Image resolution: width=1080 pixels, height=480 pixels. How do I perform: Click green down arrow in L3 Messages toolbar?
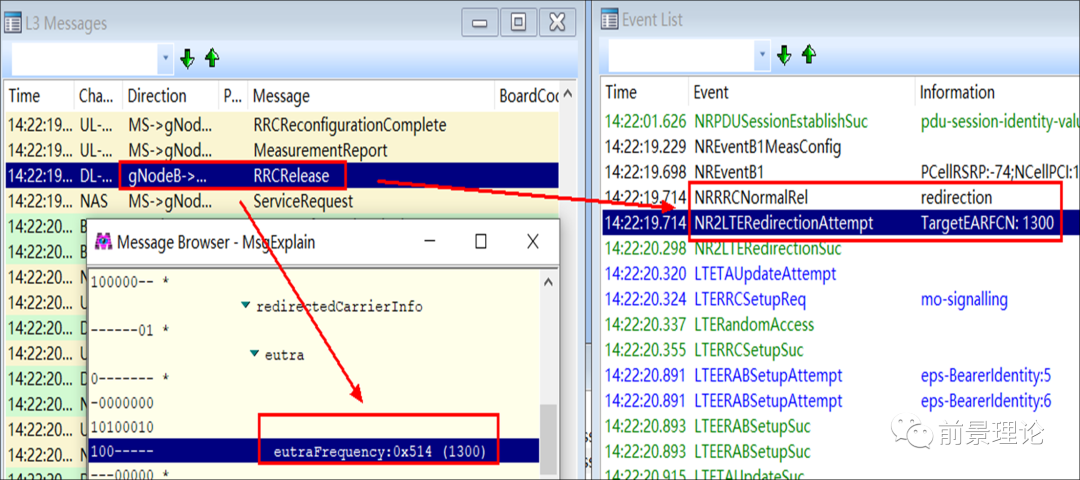[187, 58]
